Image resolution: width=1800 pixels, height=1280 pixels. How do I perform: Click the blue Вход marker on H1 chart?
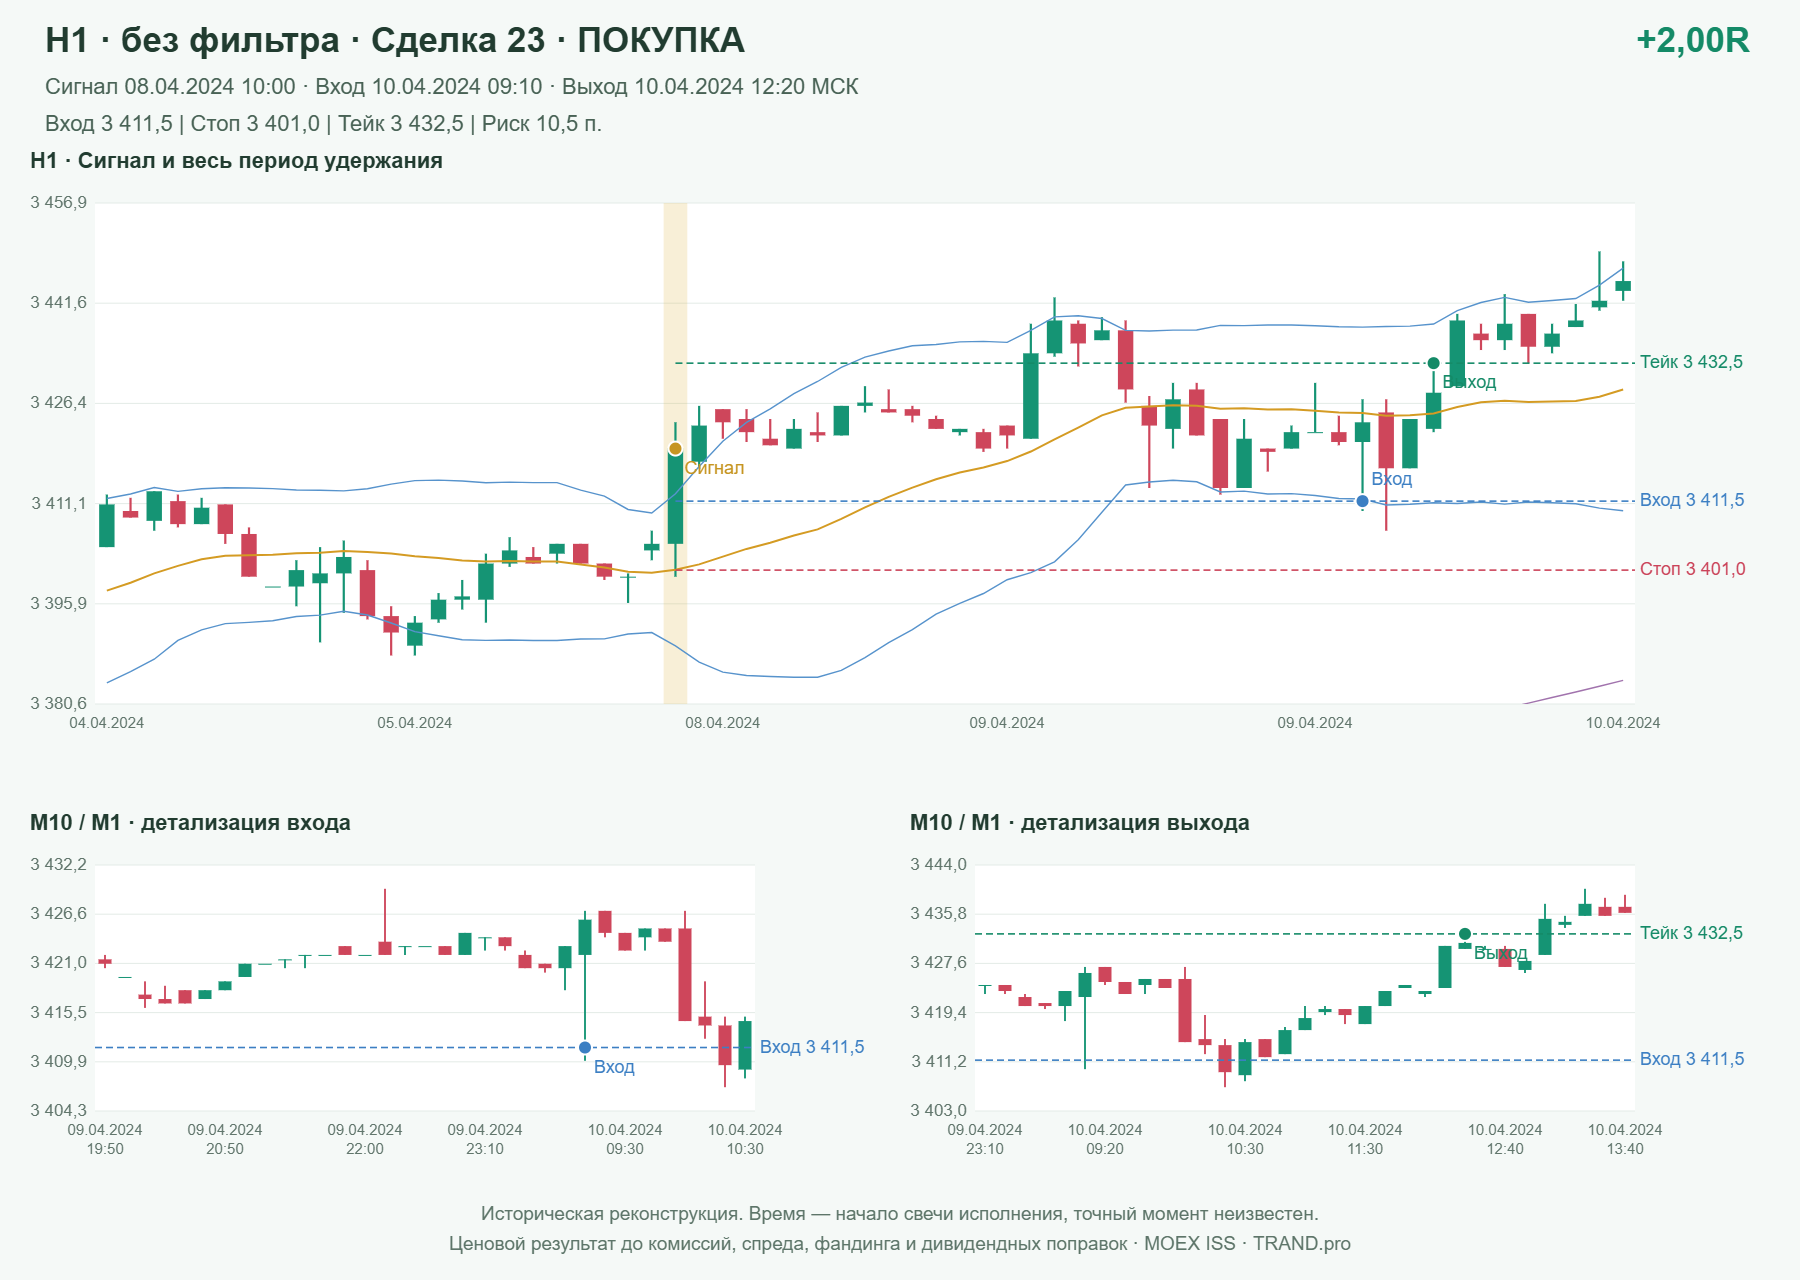1362,501
